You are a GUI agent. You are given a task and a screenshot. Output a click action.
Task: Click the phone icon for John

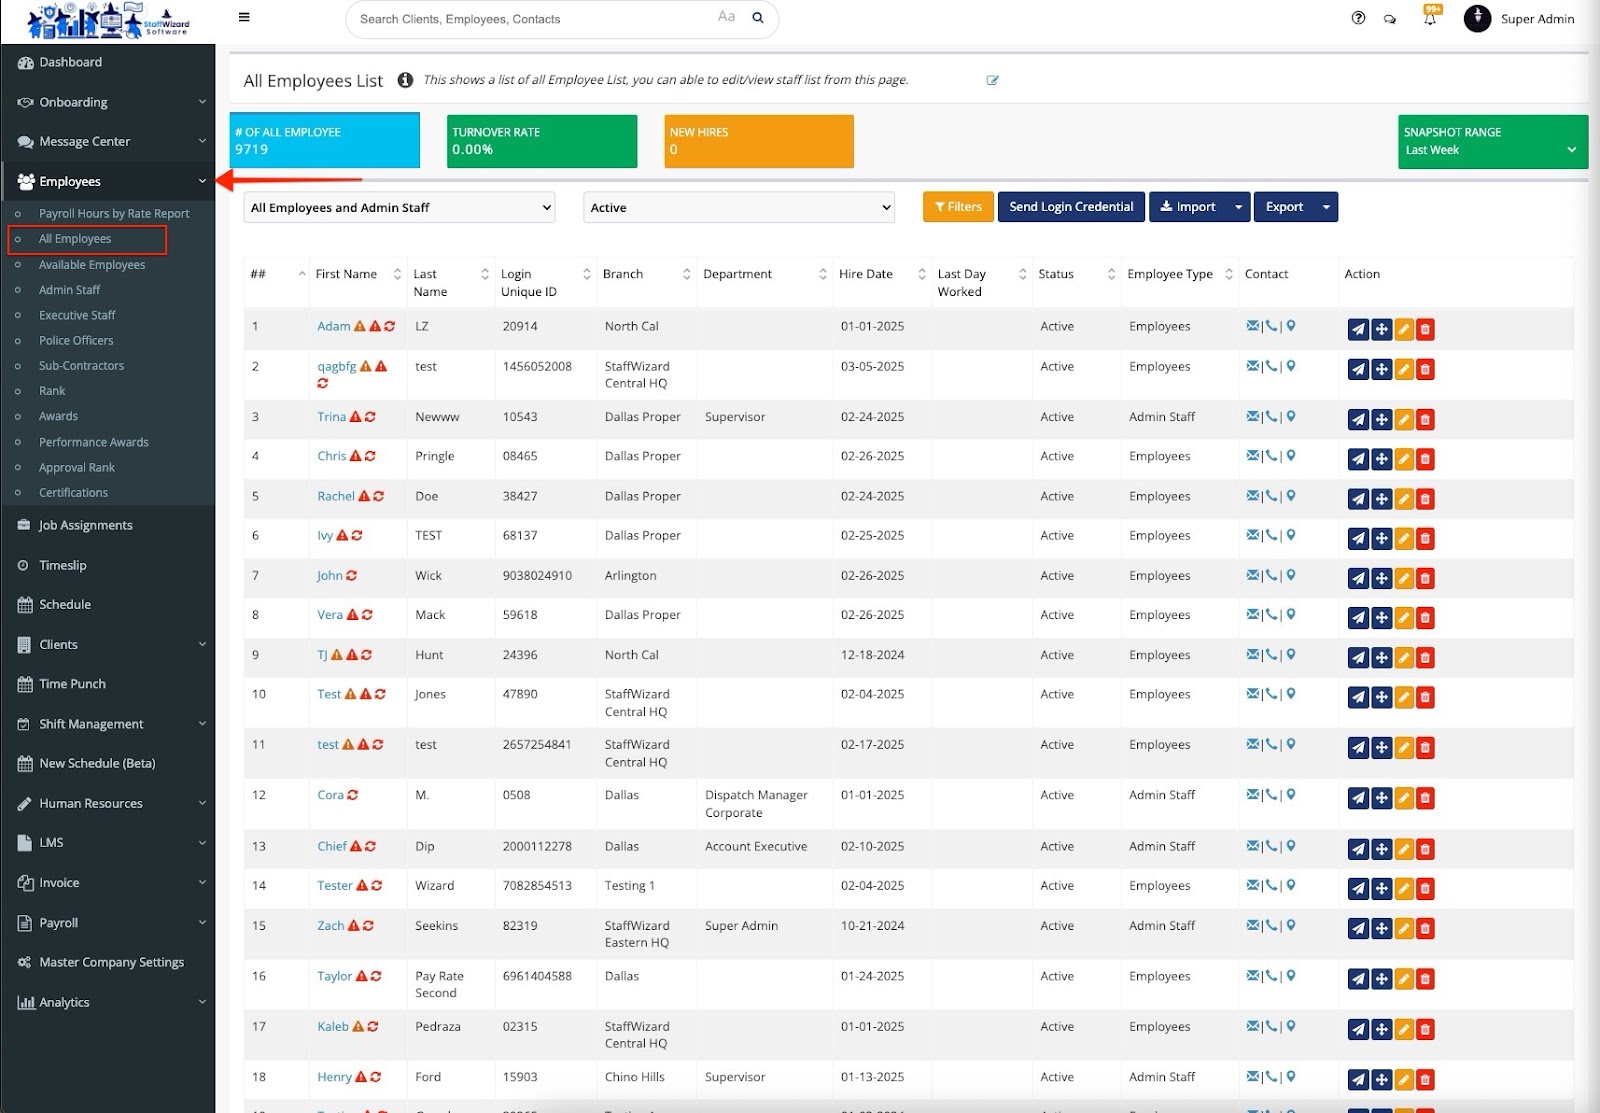1271,576
